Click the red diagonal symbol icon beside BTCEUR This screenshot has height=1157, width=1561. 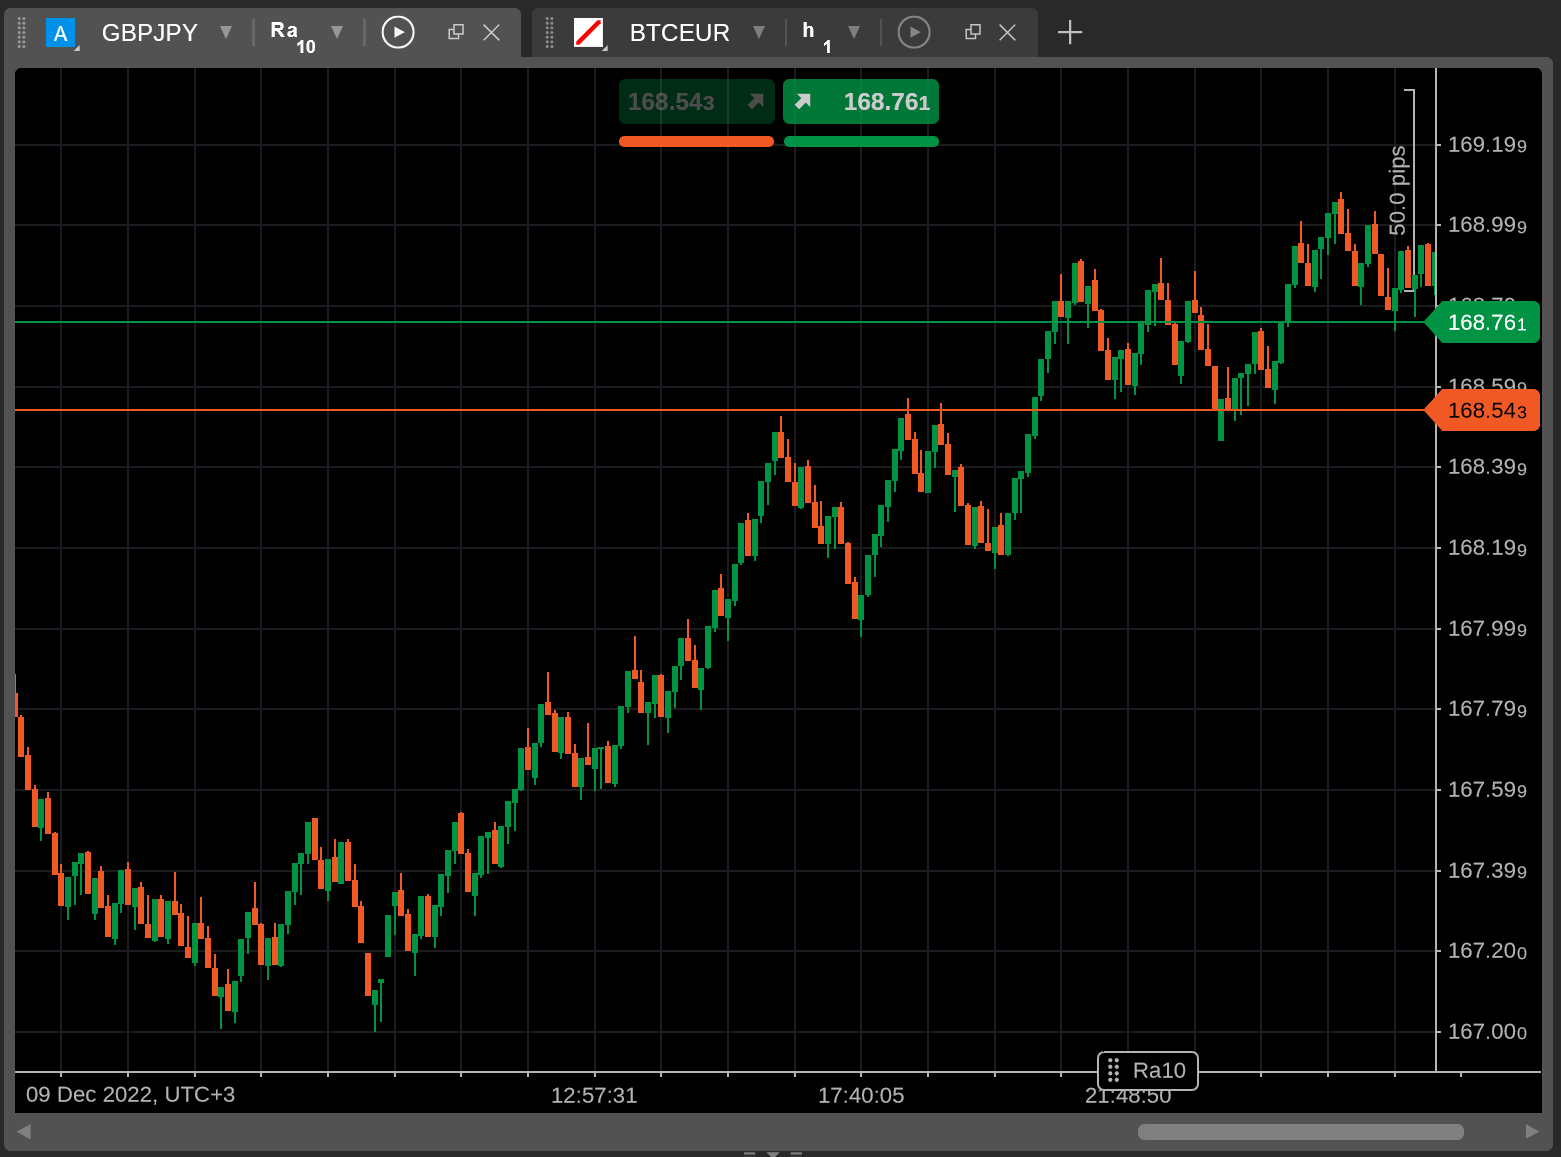[x=591, y=32]
